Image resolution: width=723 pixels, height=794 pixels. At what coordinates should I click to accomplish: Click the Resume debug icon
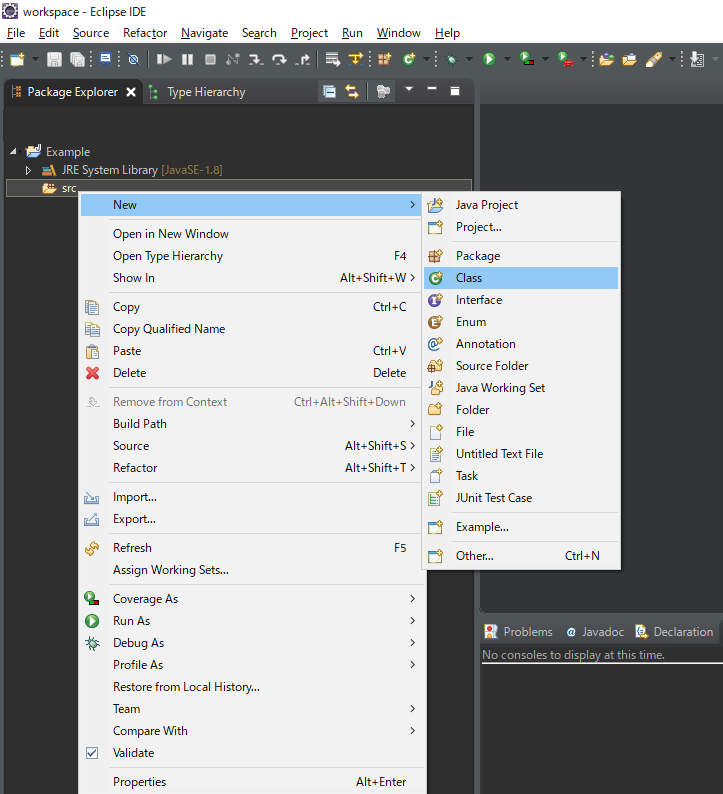point(164,59)
